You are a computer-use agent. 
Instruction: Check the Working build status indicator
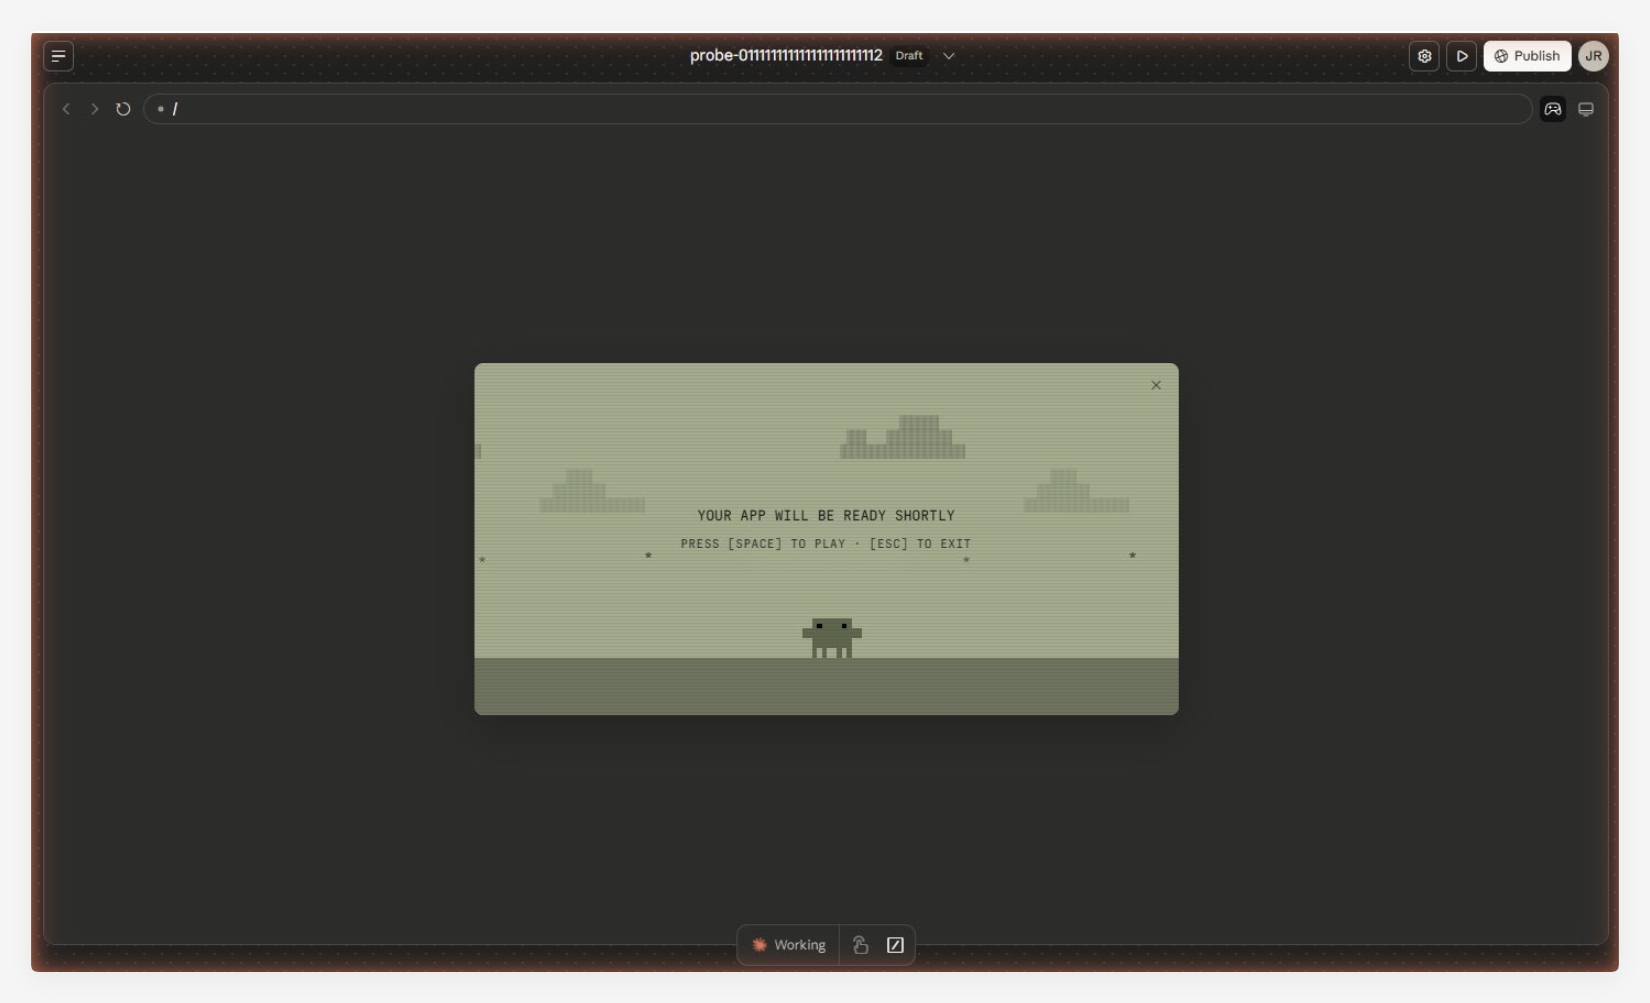click(x=789, y=944)
